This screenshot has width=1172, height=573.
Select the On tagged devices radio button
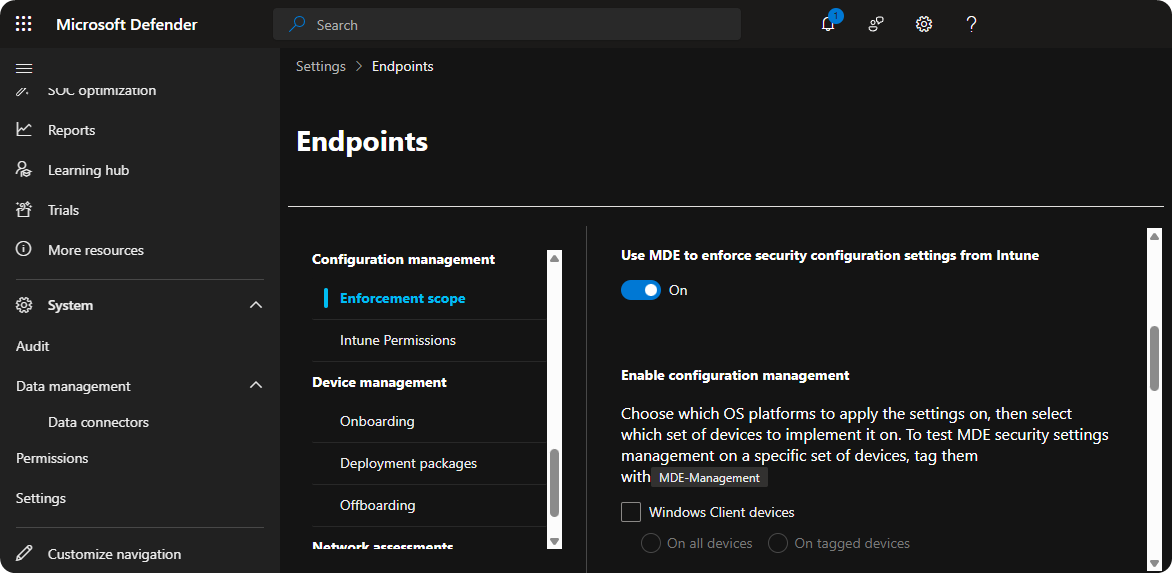coord(778,543)
